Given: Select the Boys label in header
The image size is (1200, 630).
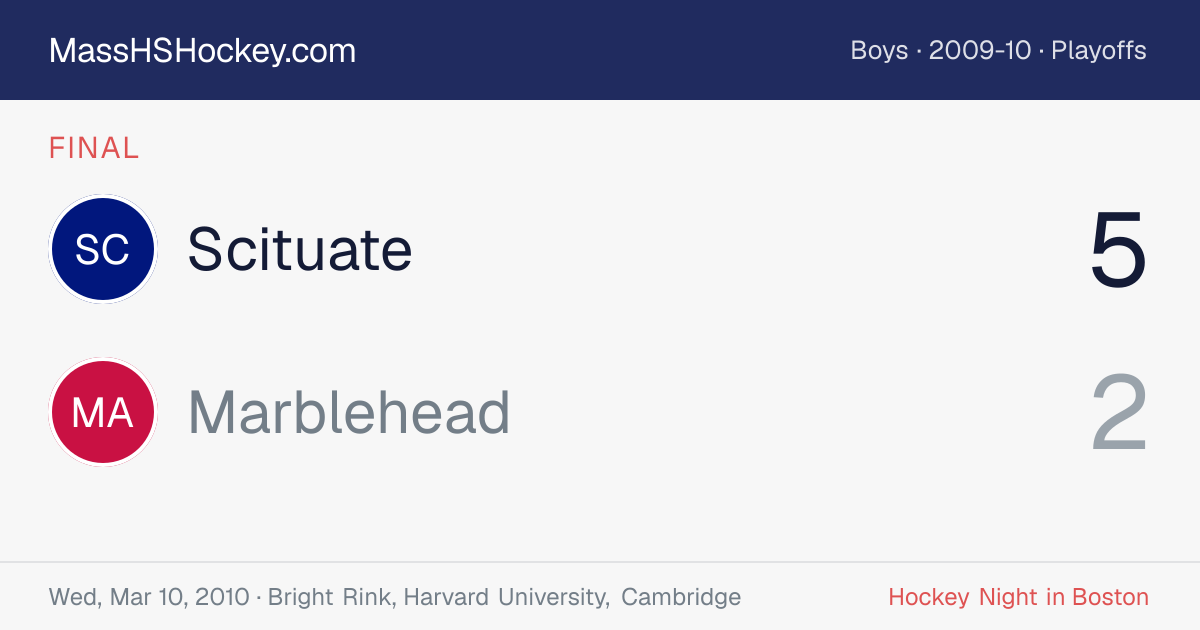Looking at the screenshot, I should coord(879,51).
